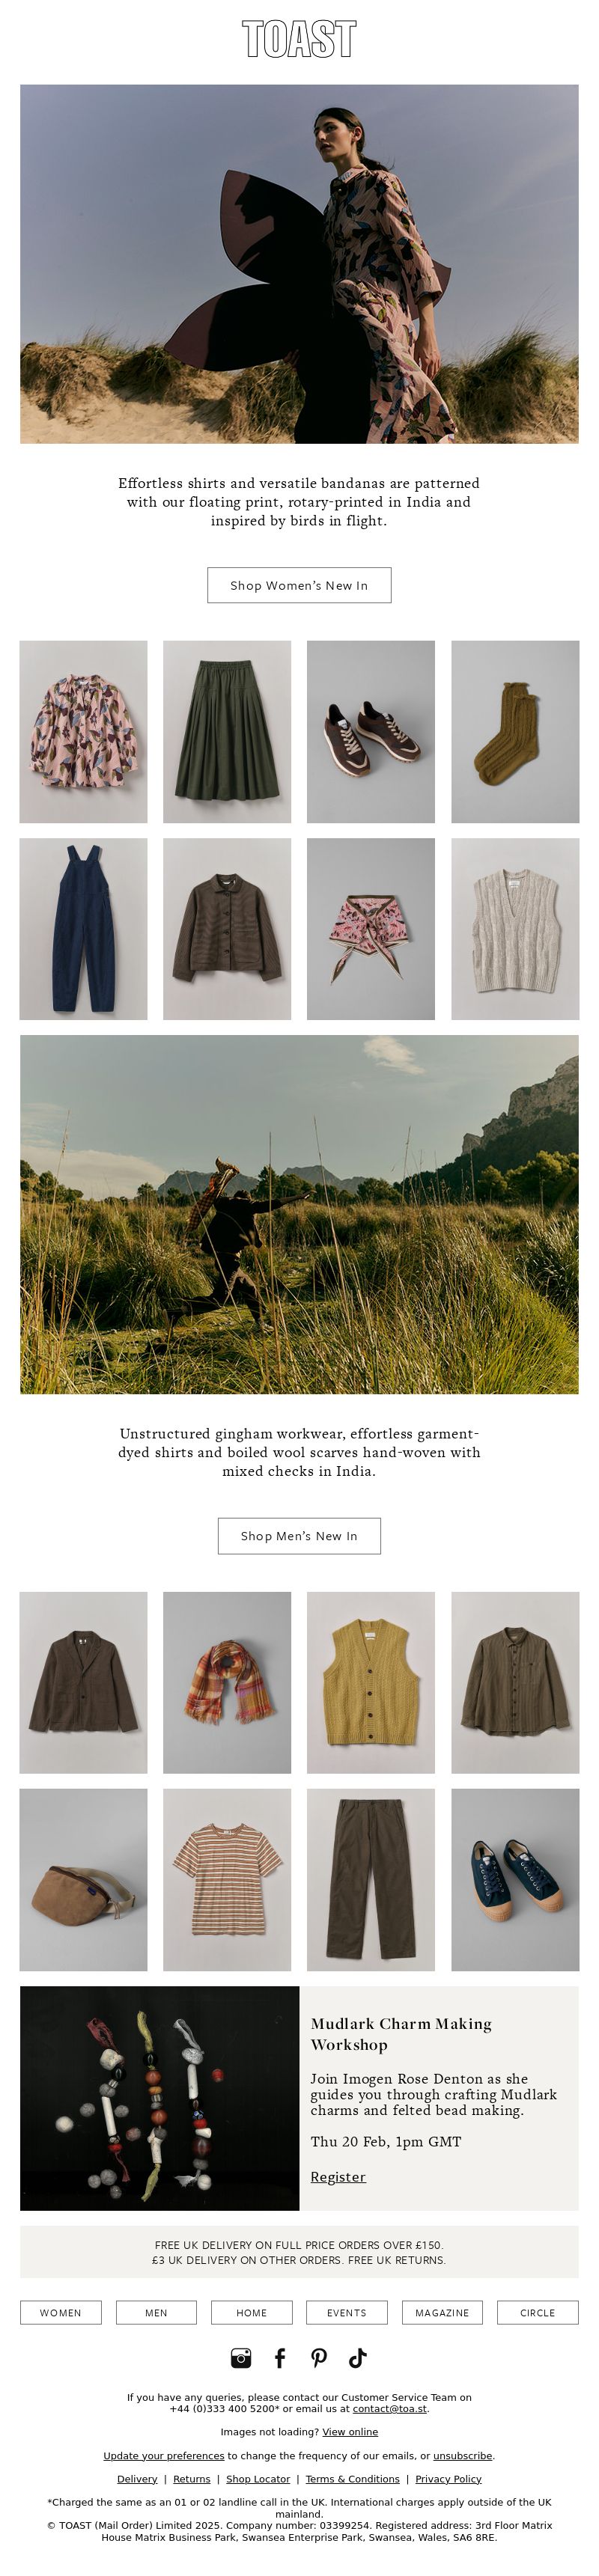Open the Update your preferences link
Screen dimensions: 599x2576
(x=164, y=2455)
